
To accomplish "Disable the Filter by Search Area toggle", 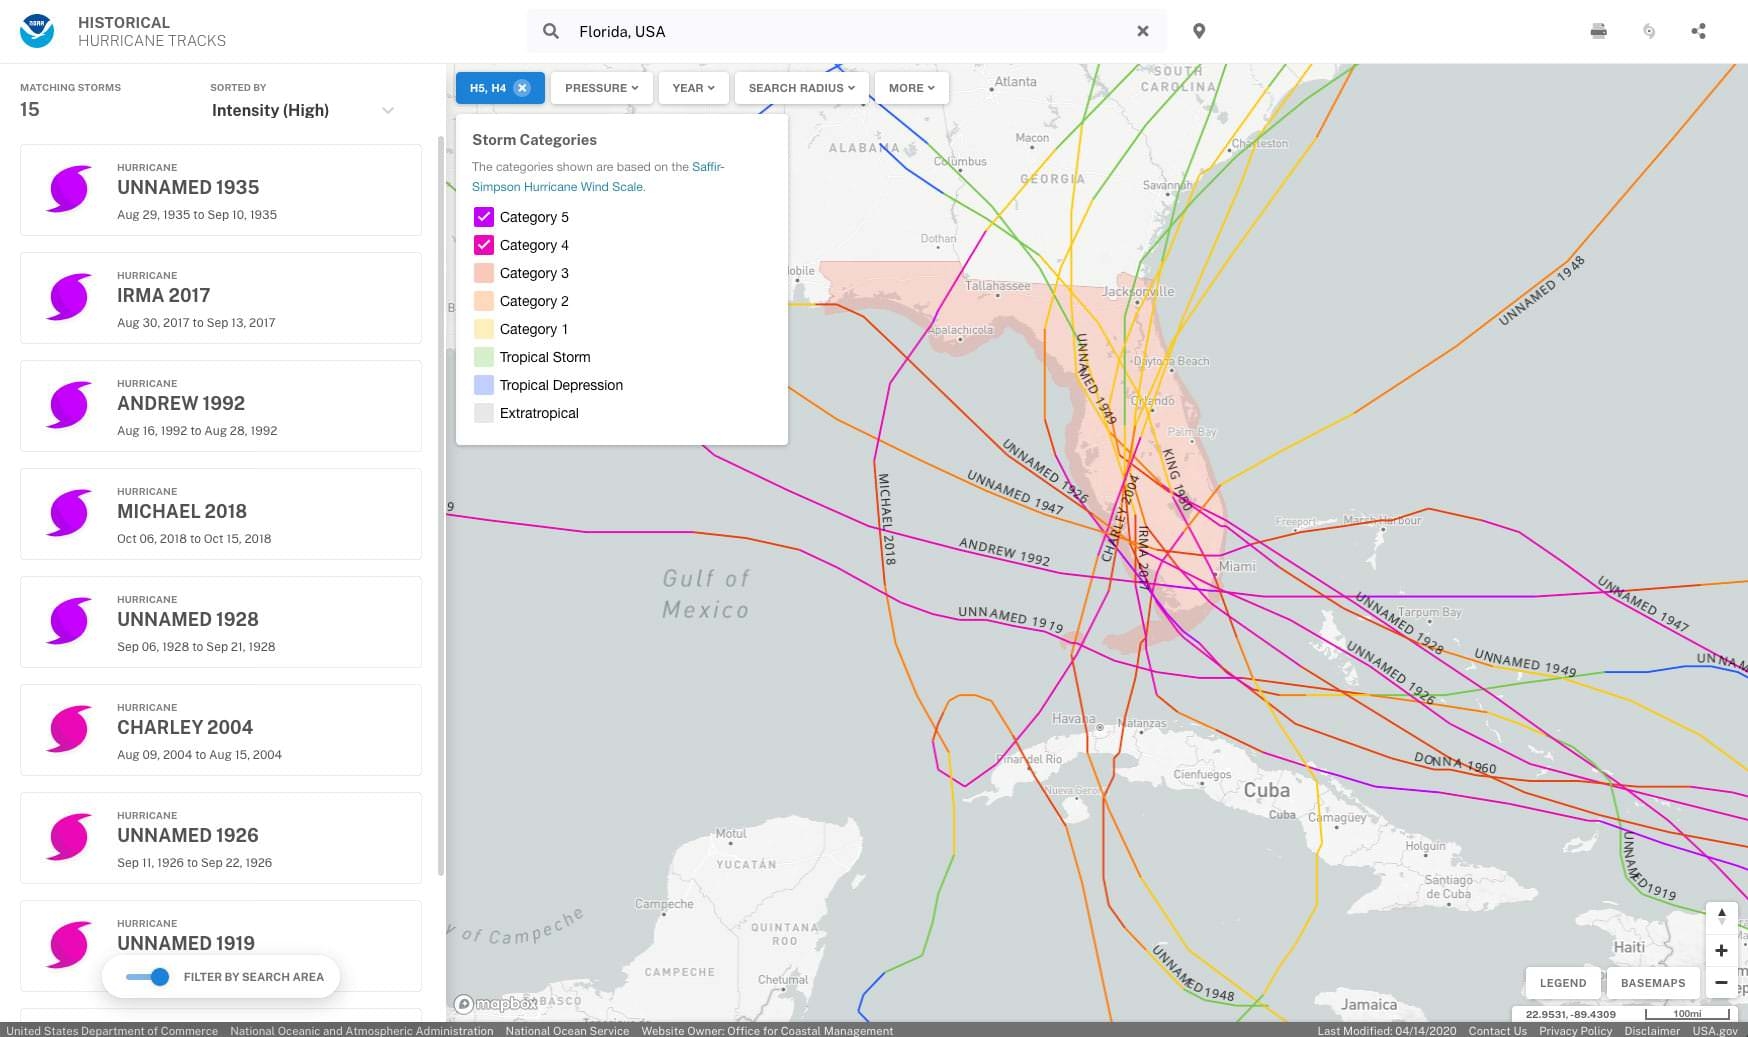I will [148, 977].
